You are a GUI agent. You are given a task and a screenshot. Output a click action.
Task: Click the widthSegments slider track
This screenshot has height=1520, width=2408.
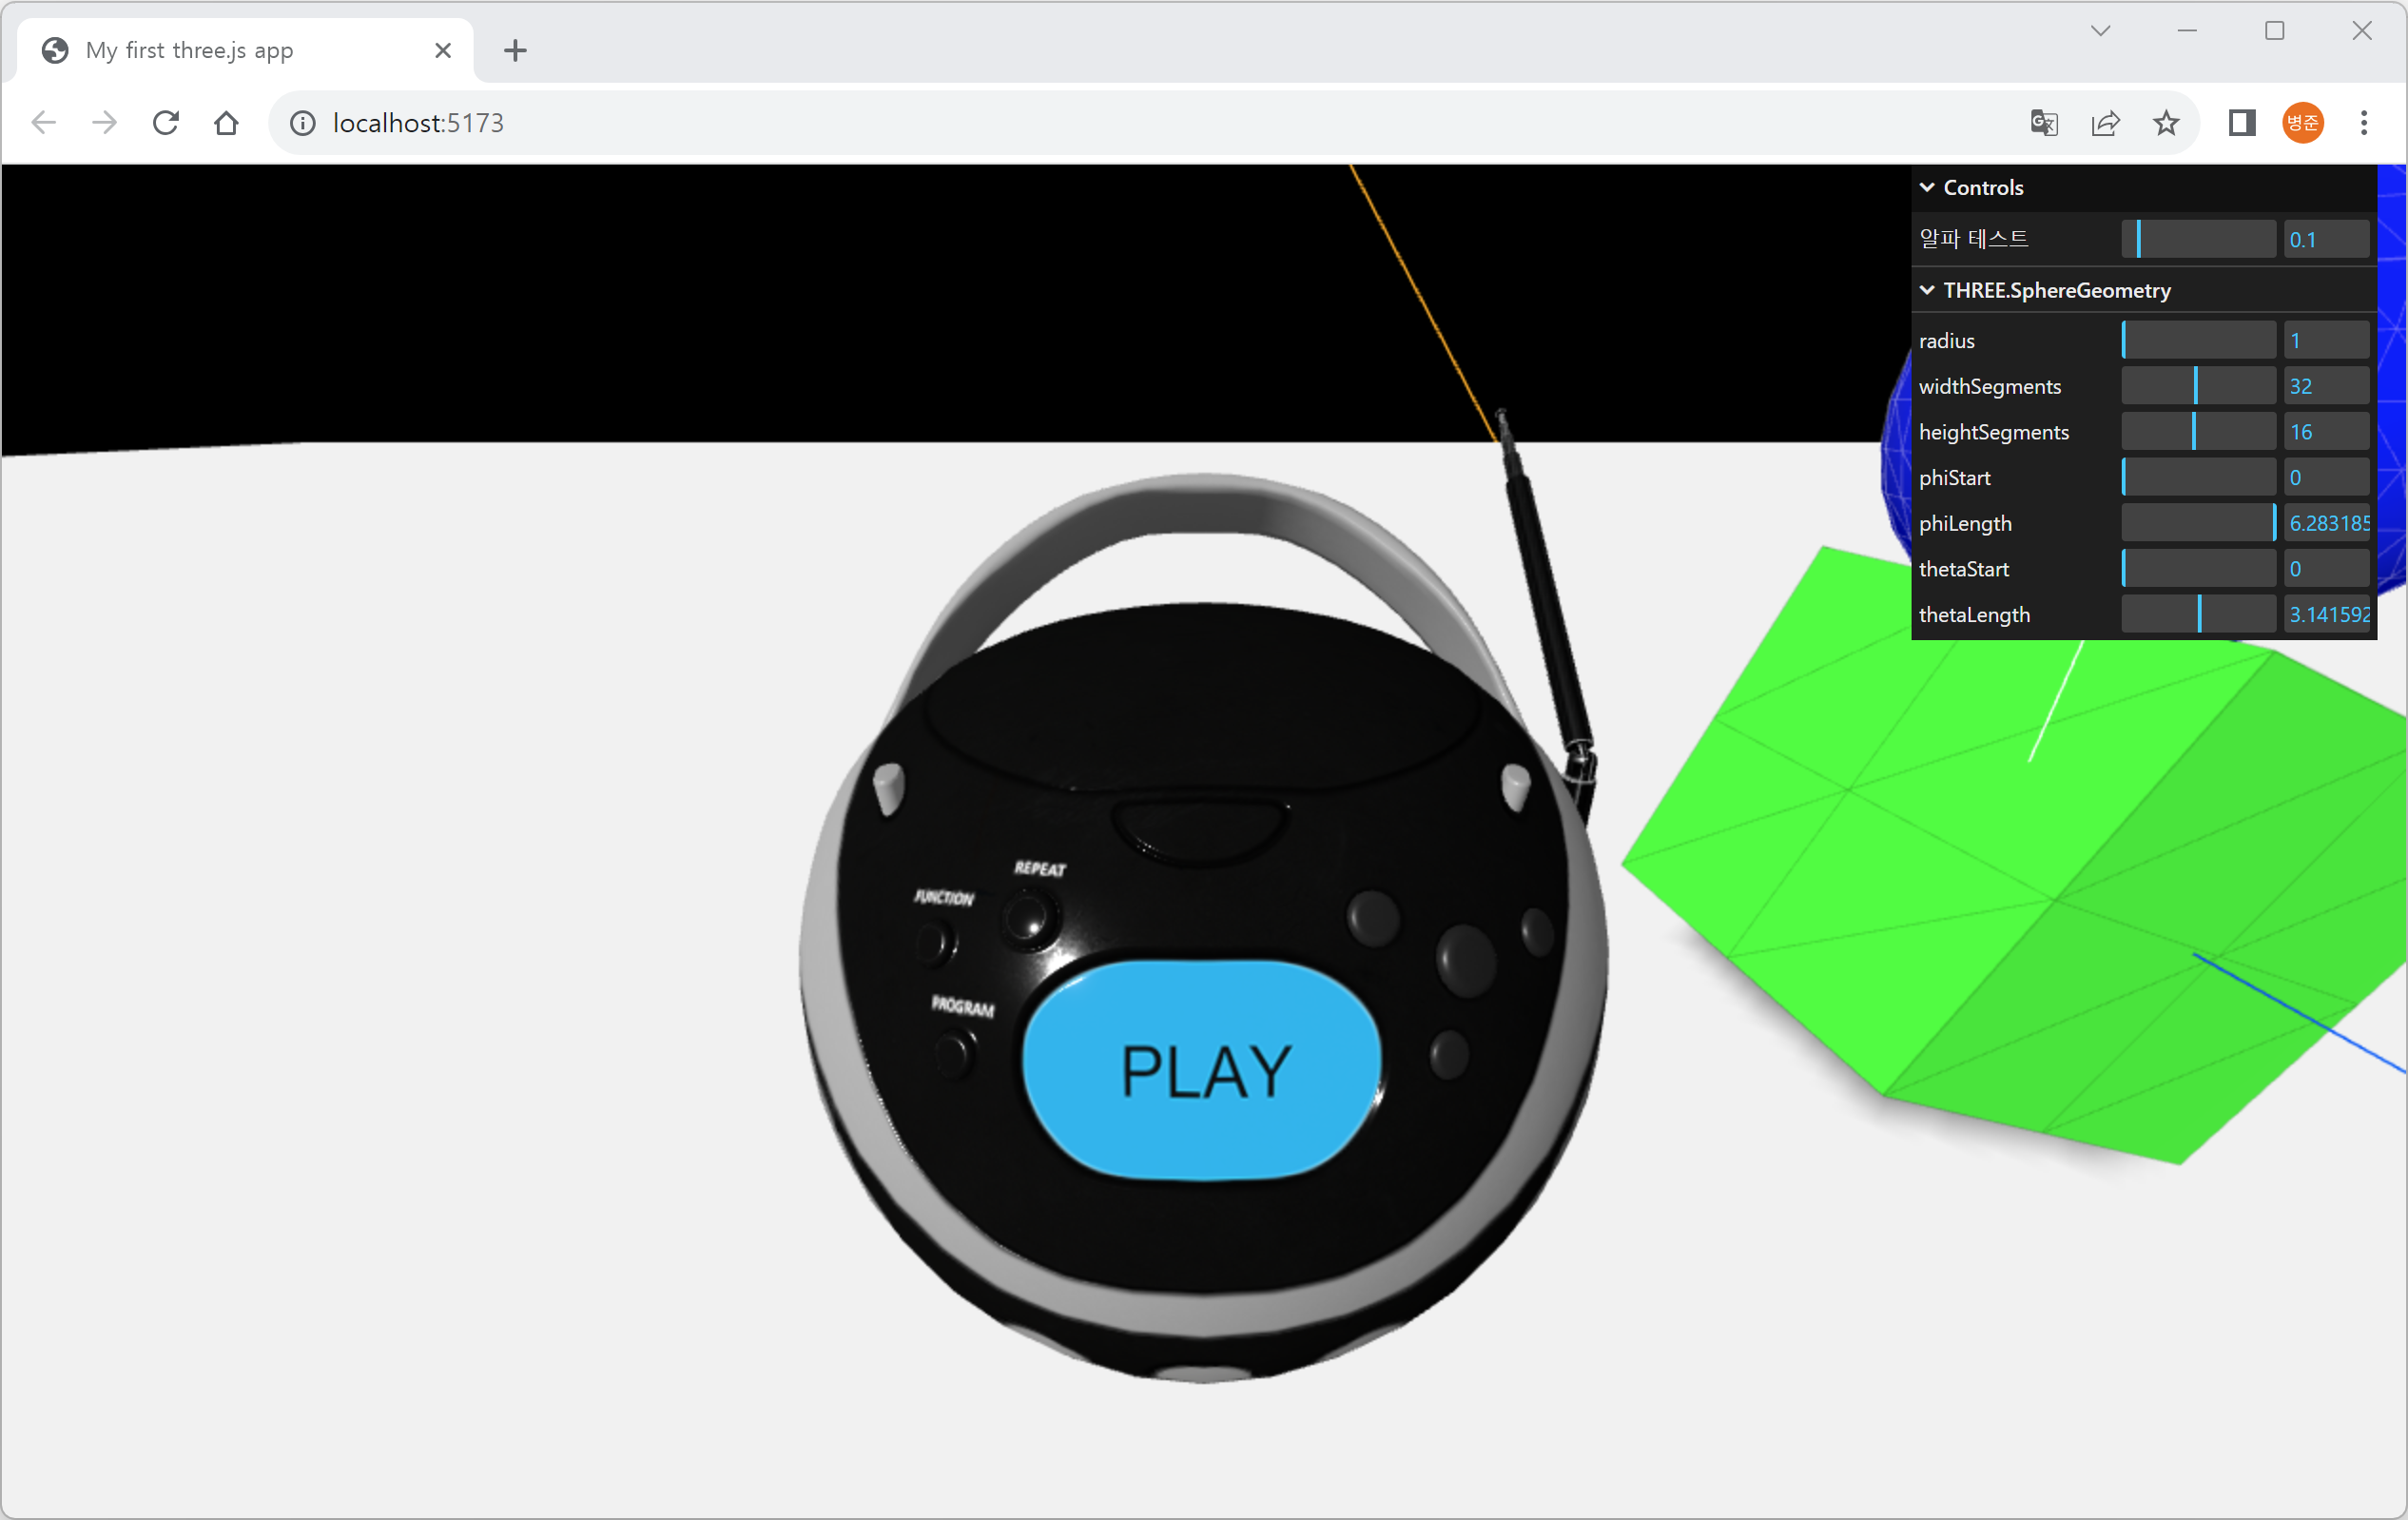point(2198,387)
